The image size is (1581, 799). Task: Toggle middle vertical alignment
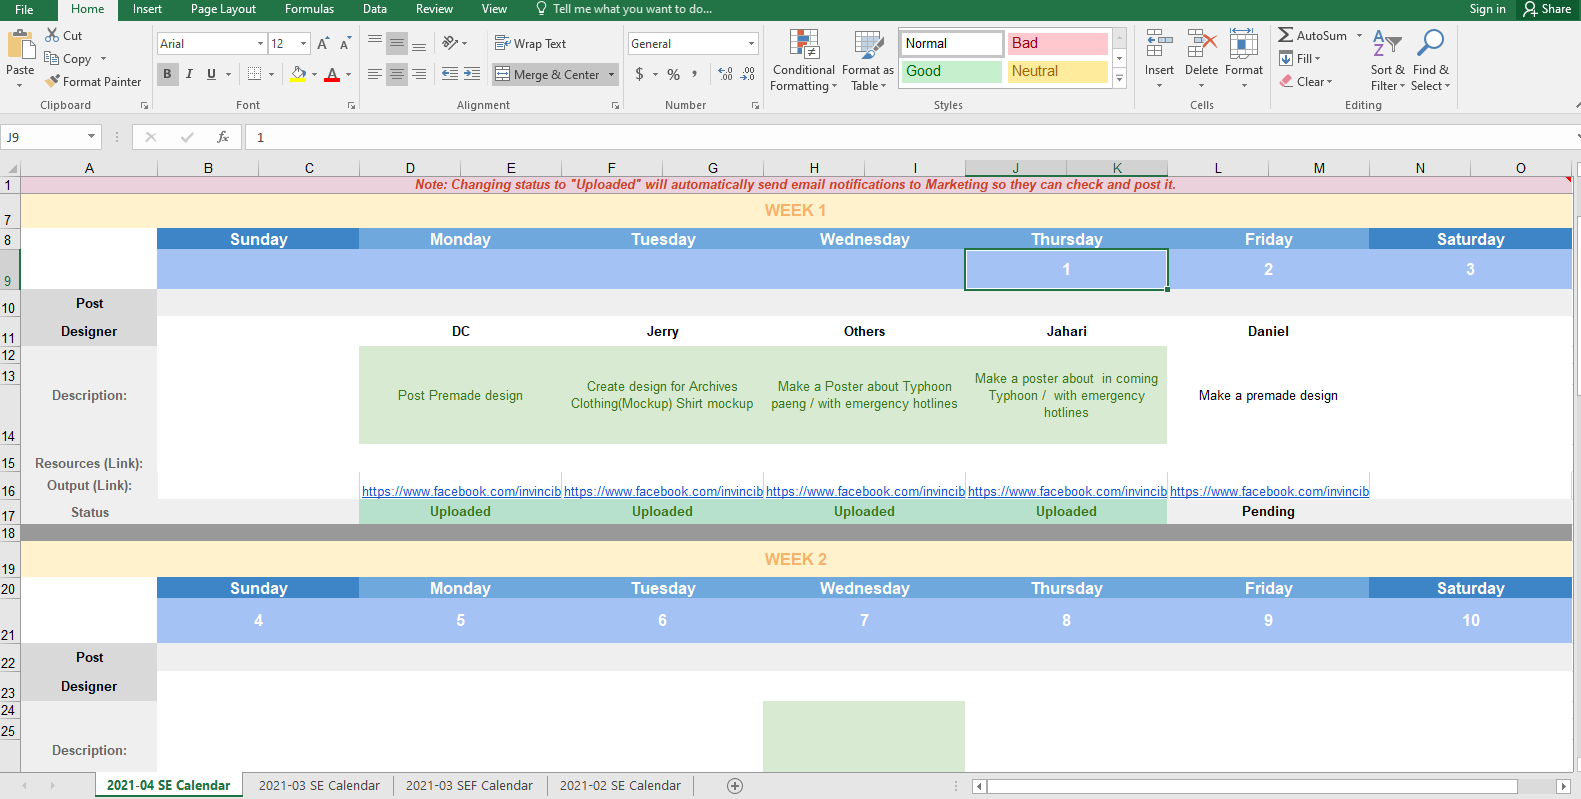click(397, 43)
